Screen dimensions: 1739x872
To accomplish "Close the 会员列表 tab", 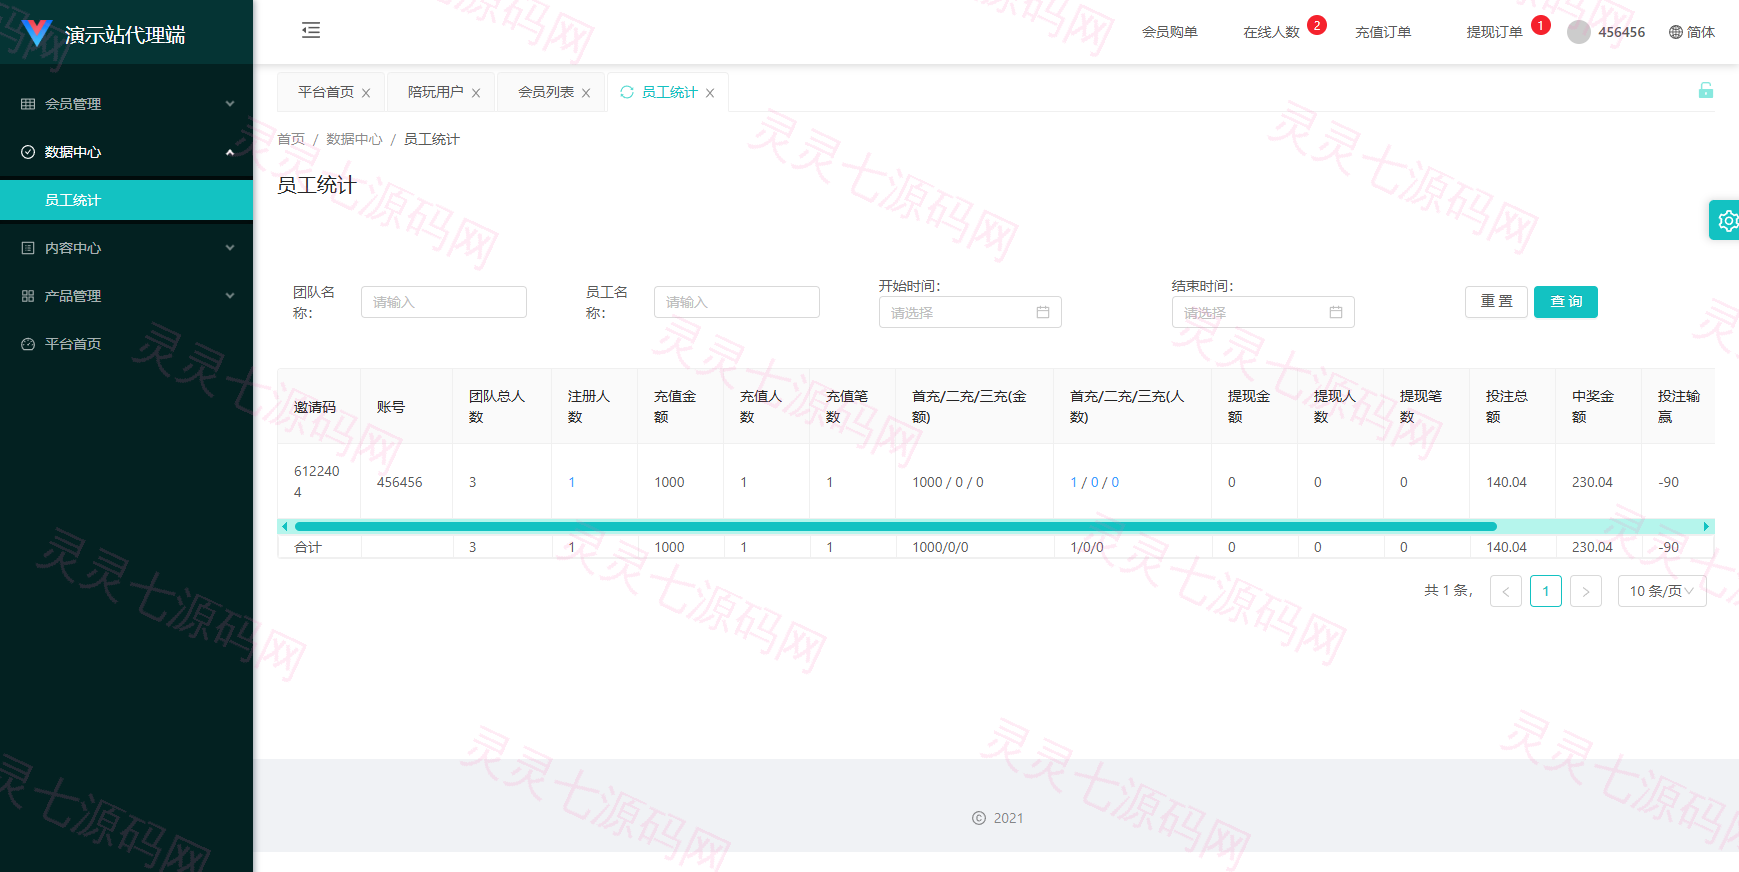I will (586, 93).
